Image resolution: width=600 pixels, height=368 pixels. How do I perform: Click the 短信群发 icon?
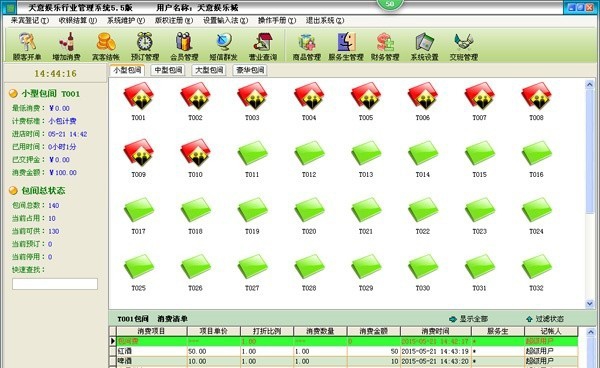[223, 47]
